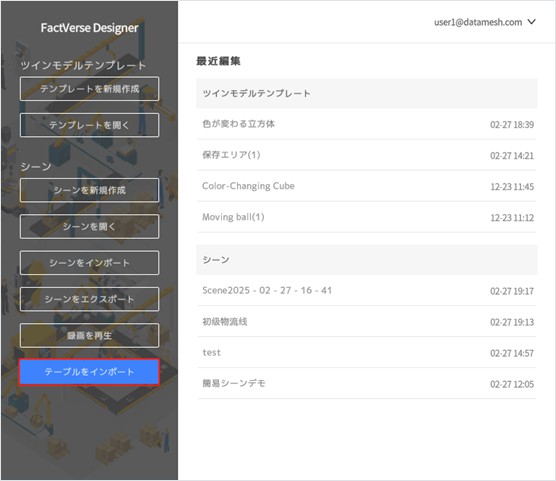
Task: Click シーン section header in recent list
Action: point(367,260)
